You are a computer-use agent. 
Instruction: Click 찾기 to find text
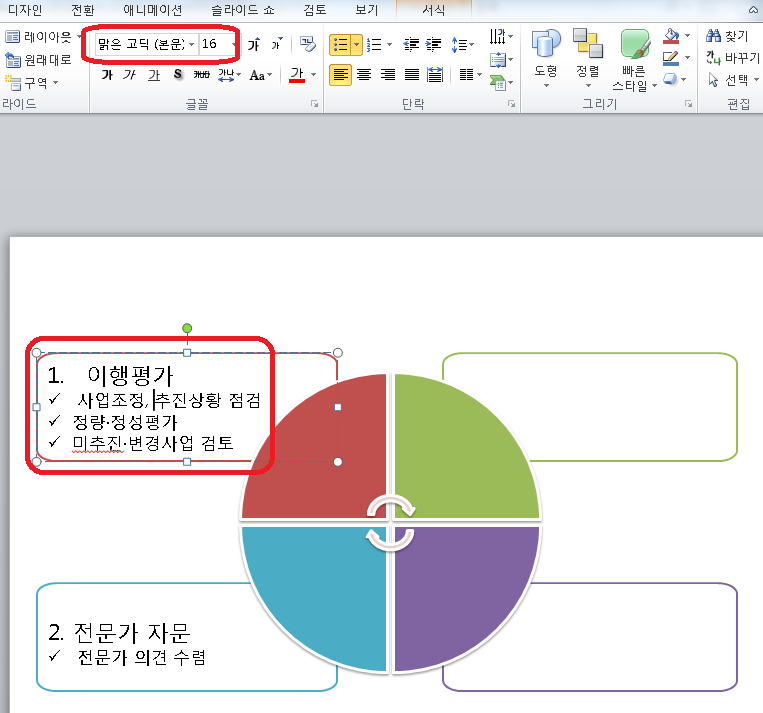[733, 36]
